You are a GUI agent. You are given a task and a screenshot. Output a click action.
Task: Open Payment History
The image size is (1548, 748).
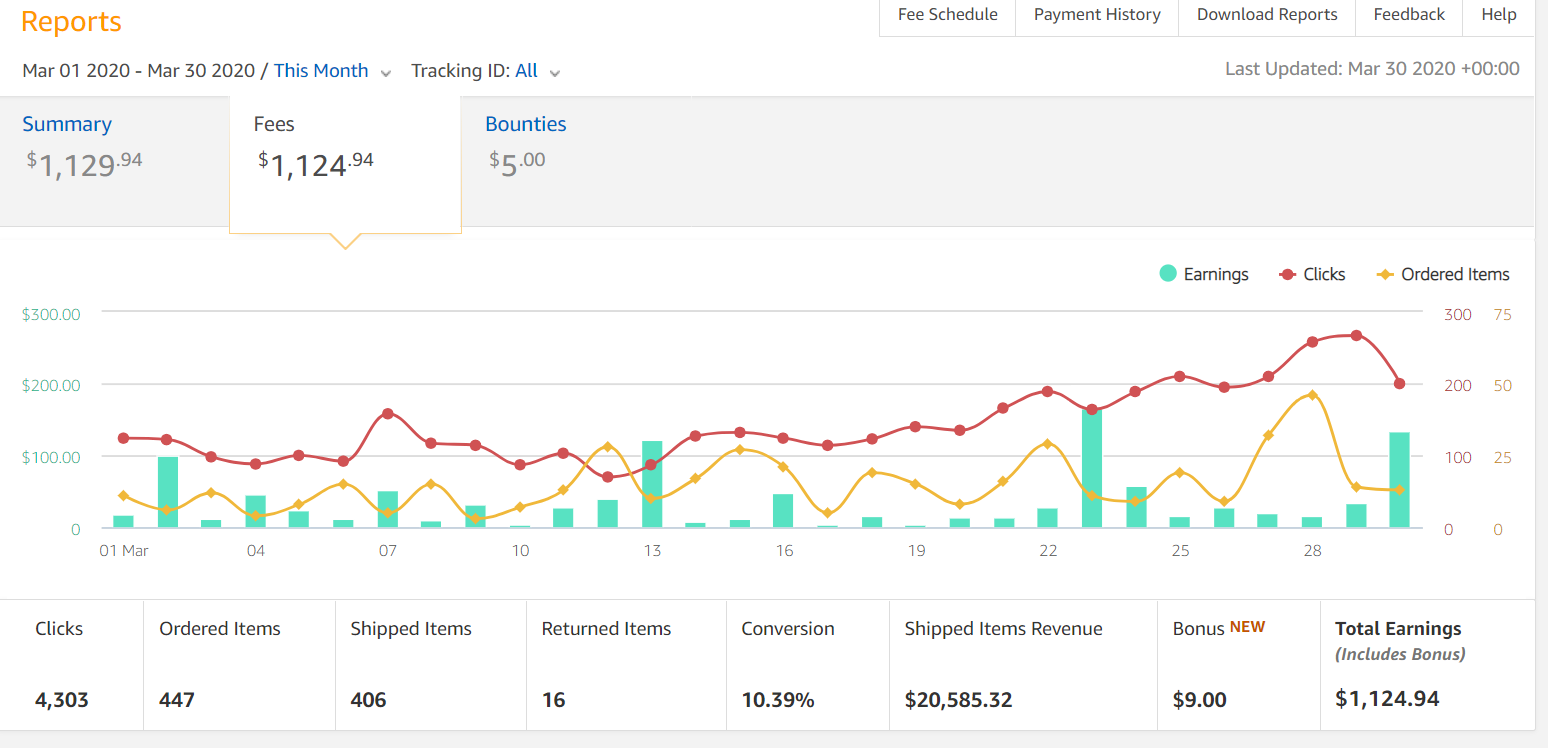pyautogui.click(x=1097, y=15)
